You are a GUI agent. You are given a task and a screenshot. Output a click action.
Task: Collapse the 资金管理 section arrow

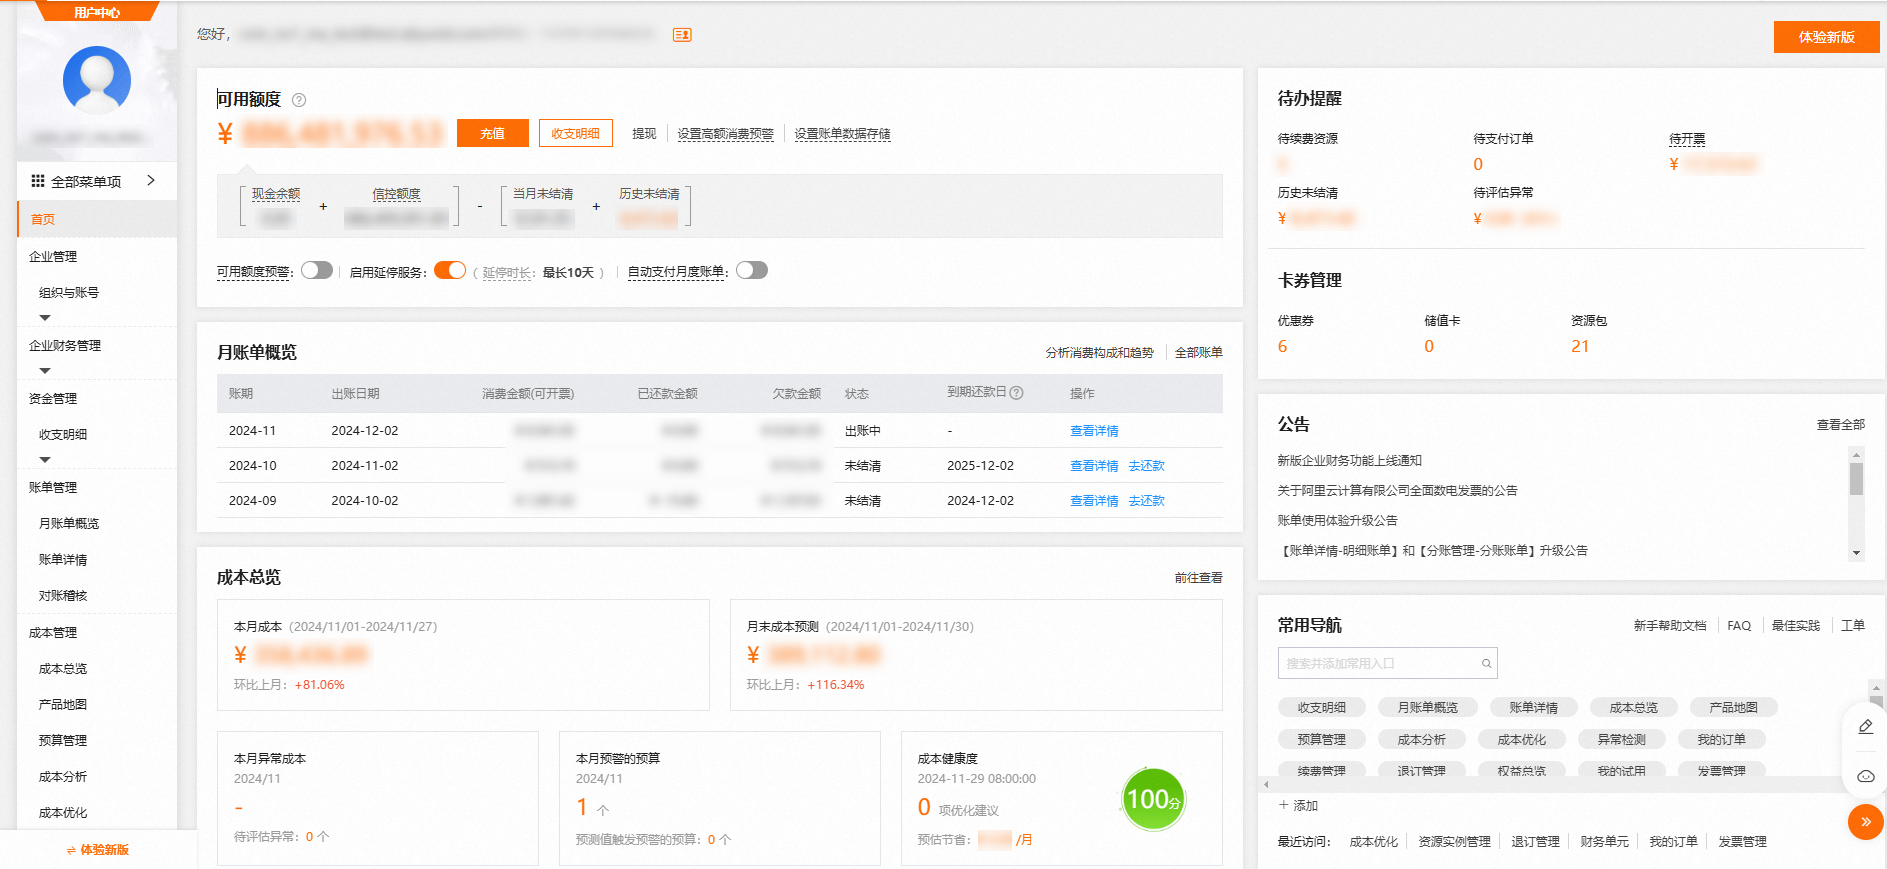(x=44, y=460)
